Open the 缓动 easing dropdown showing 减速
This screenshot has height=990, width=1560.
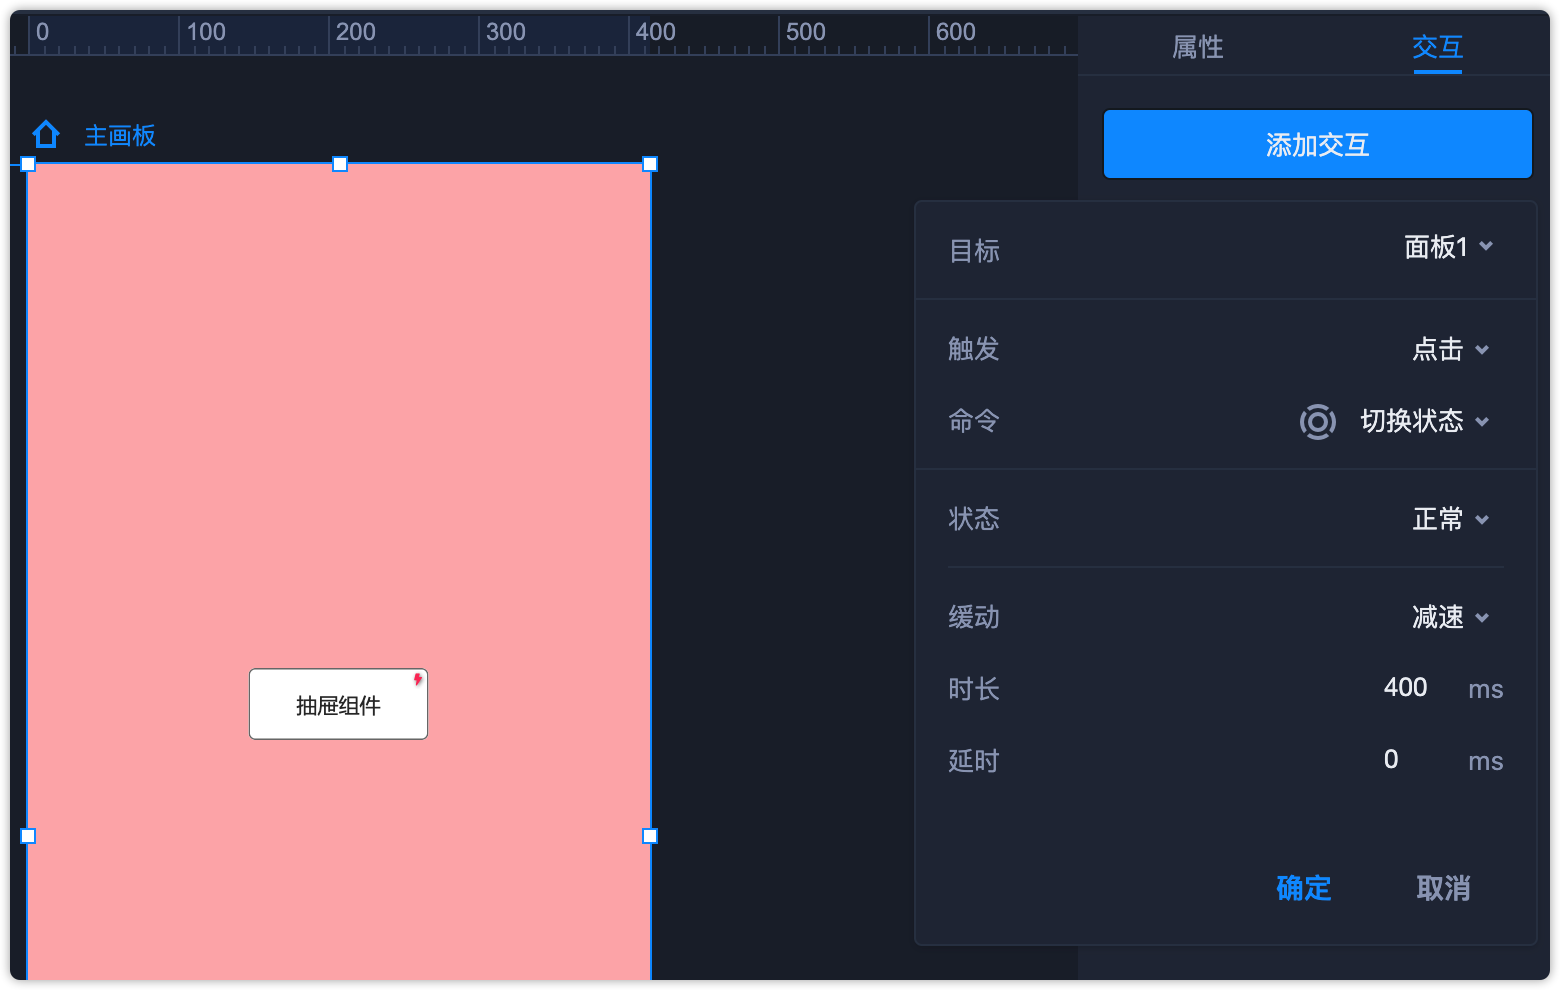tap(1450, 617)
